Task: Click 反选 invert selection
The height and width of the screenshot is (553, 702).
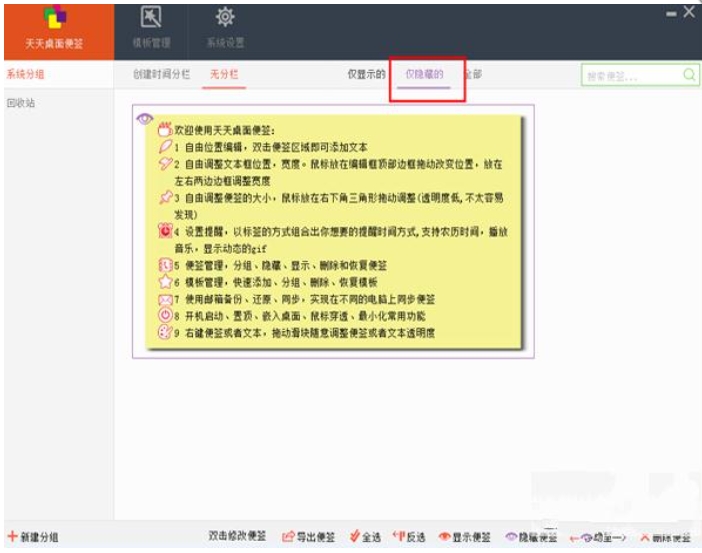Action: [409, 536]
